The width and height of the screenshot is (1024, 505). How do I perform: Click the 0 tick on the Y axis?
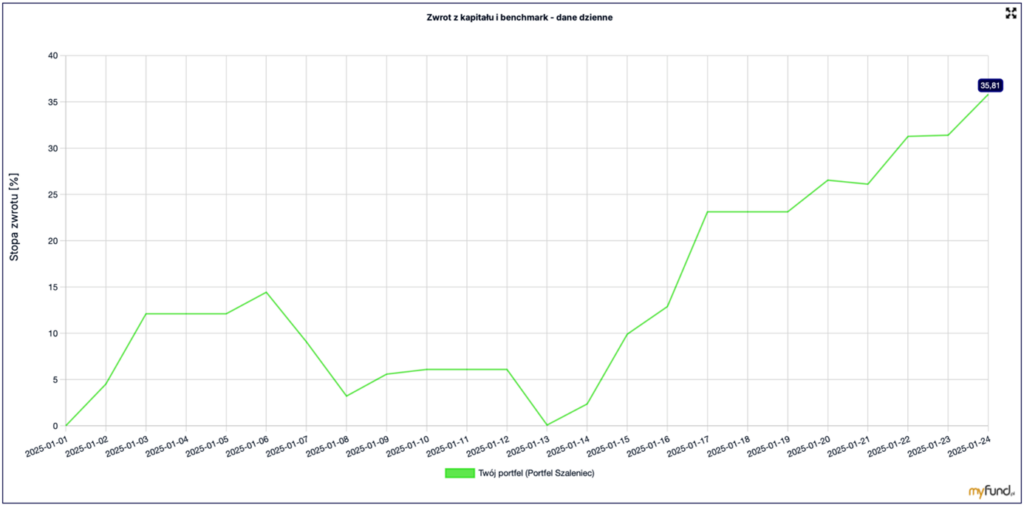coord(55,426)
